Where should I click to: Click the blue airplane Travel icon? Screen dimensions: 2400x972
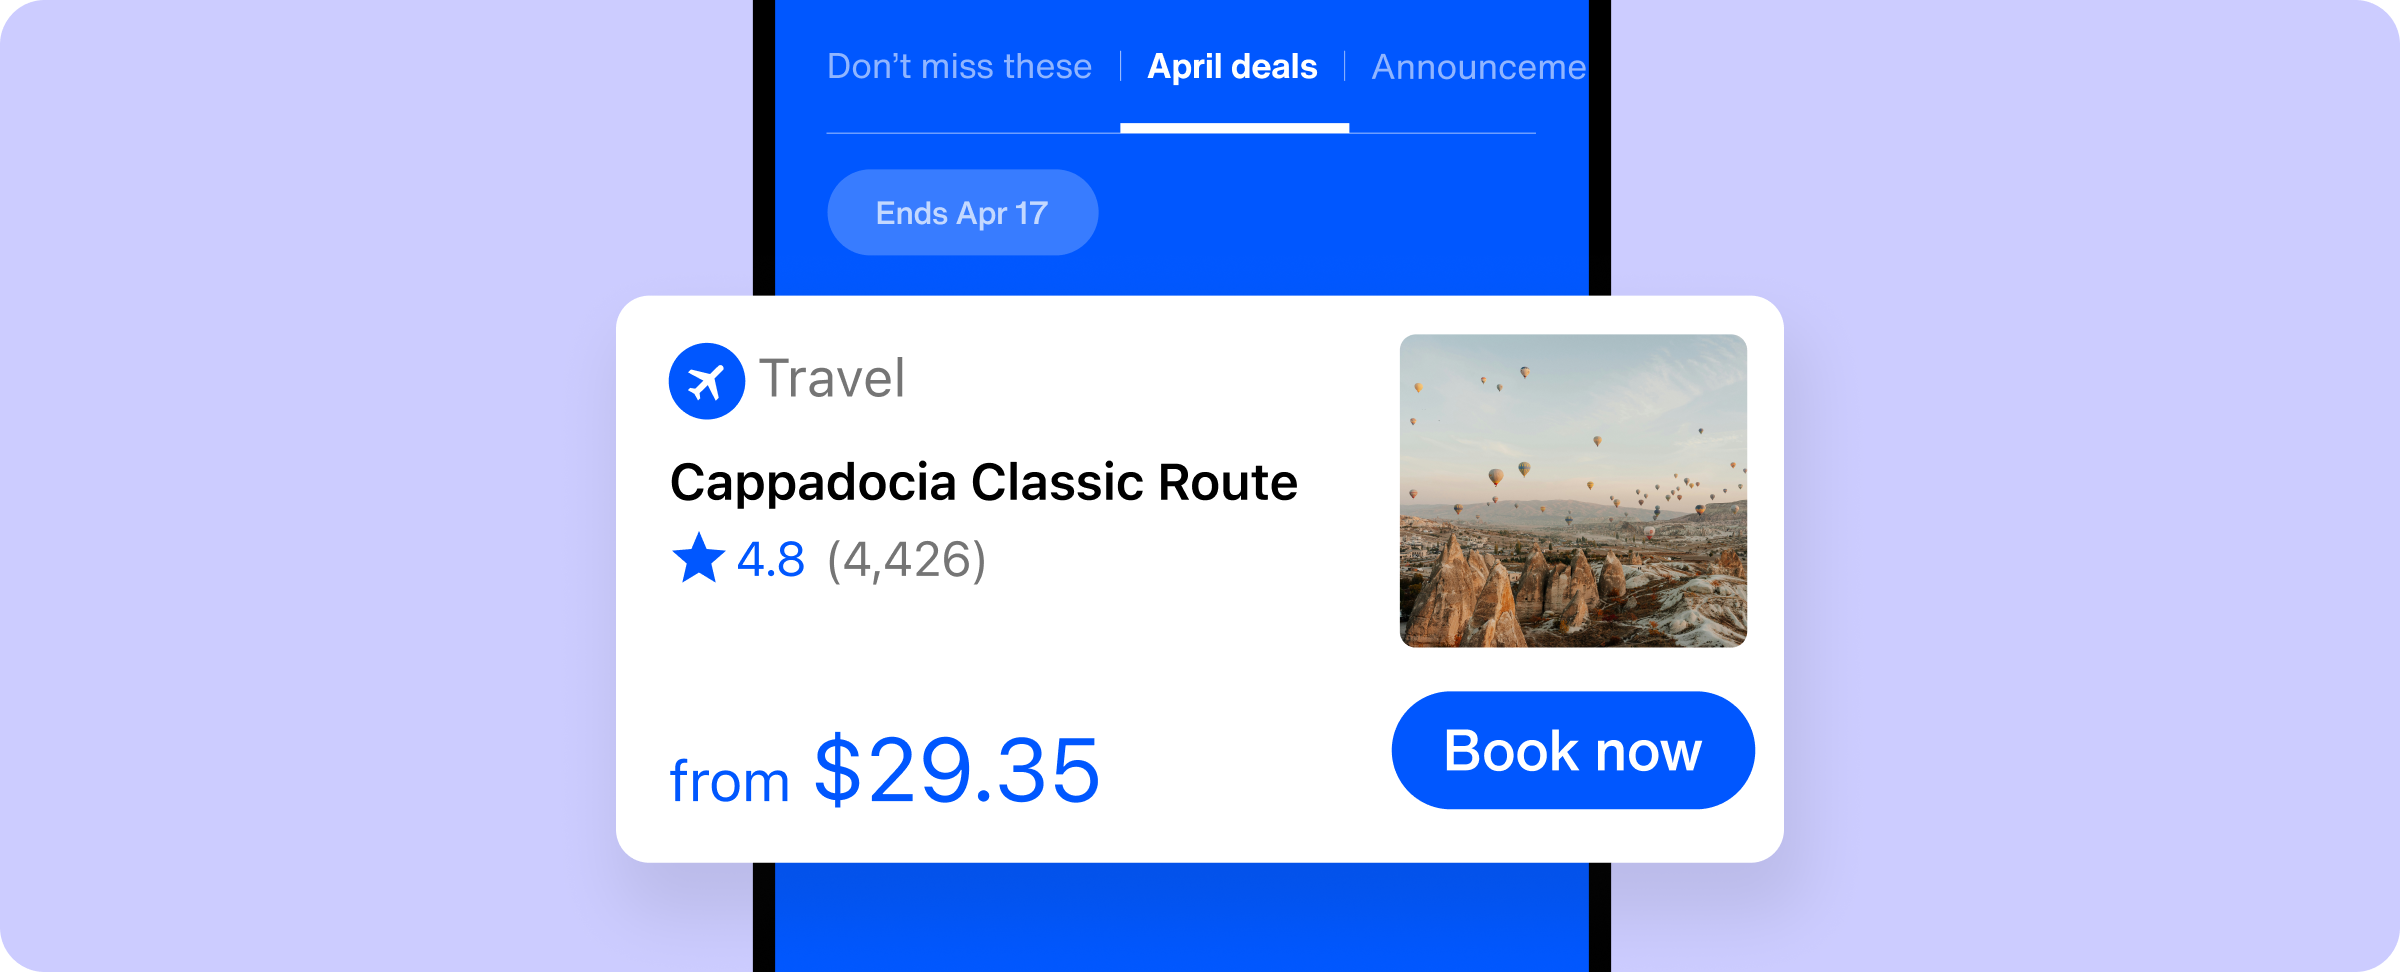point(706,381)
